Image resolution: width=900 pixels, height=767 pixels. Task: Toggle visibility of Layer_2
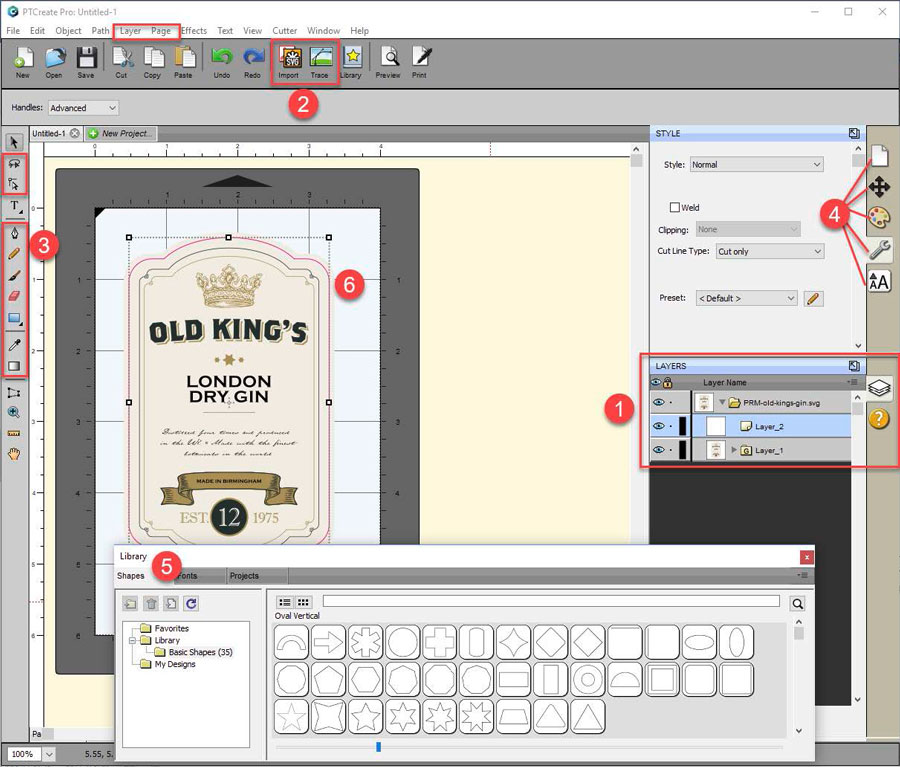(x=658, y=426)
